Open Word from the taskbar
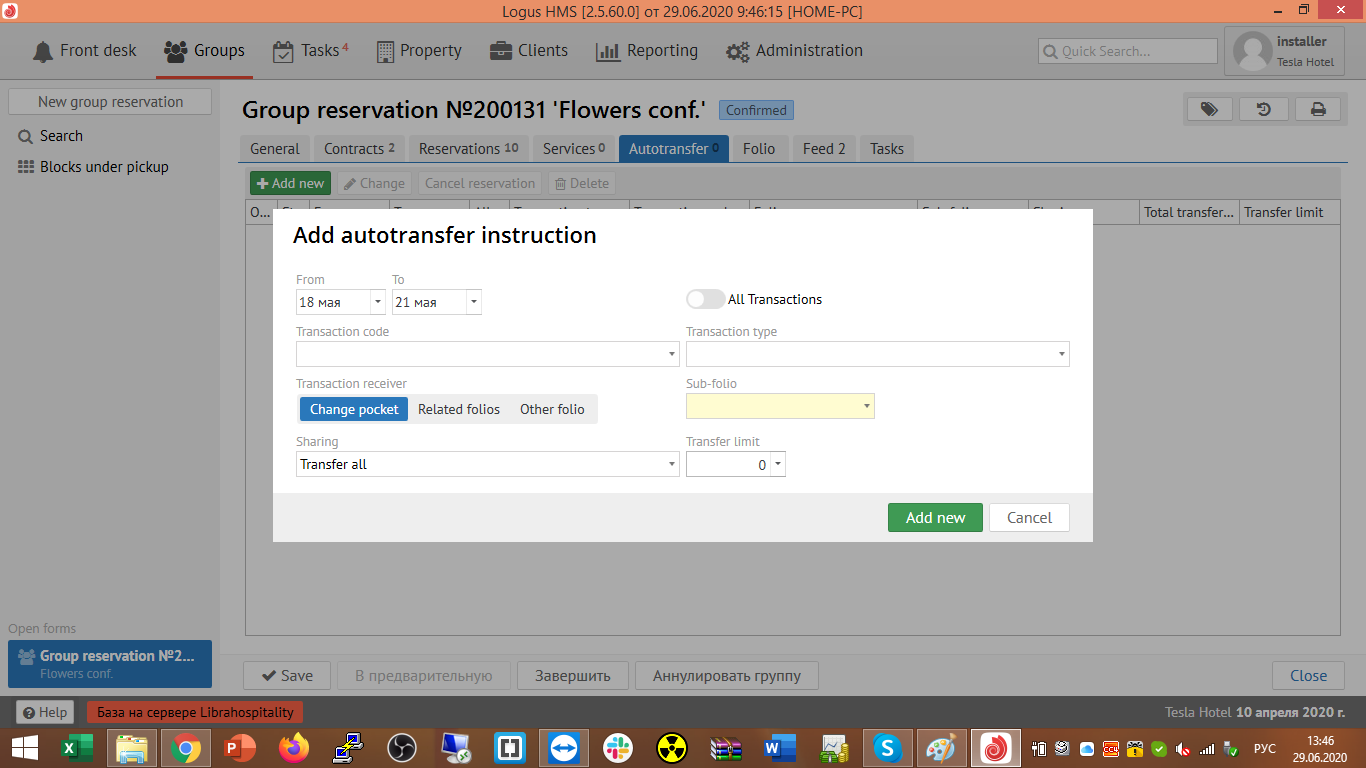The height and width of the screenshot is (768, 1366). coord(779,747)
